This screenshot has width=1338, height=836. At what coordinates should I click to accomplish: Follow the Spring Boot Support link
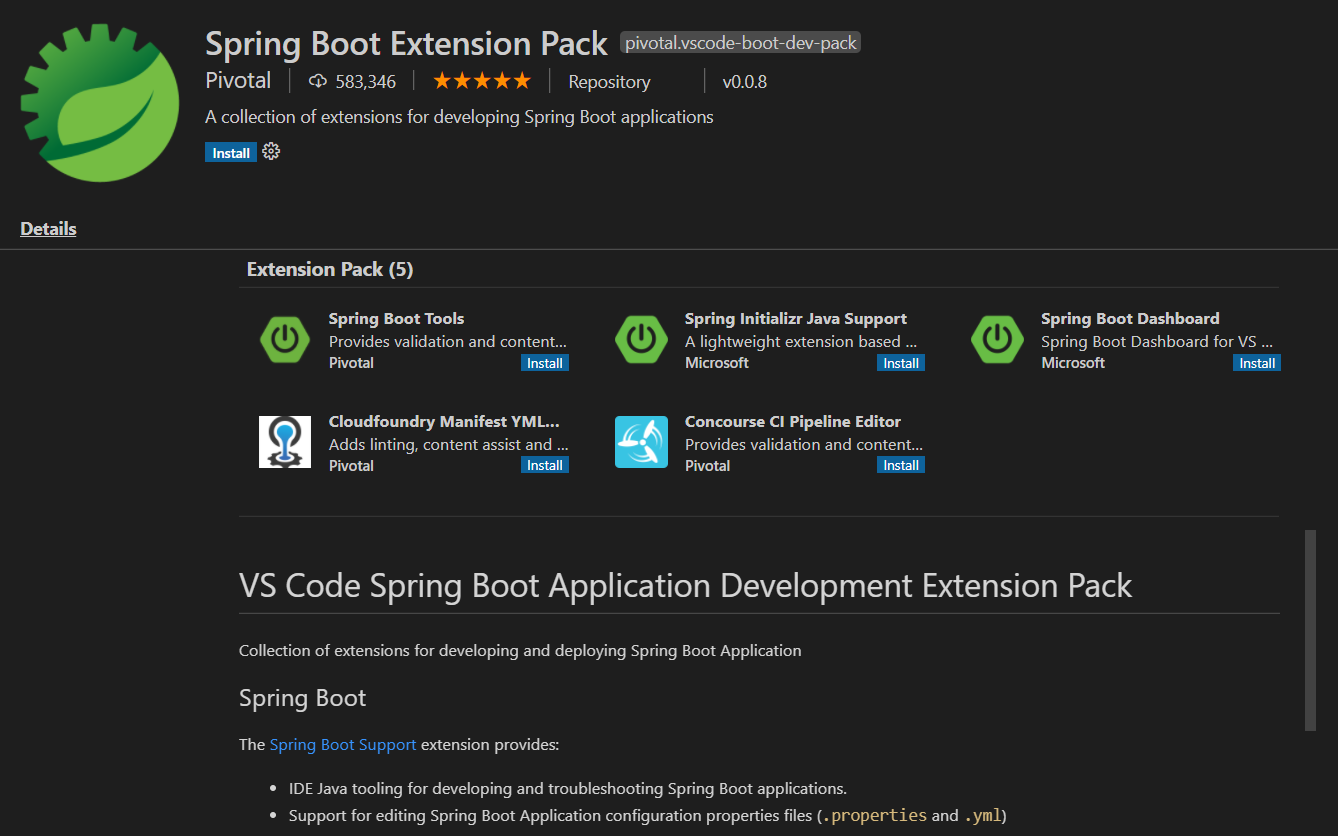(x=343, y=745)
